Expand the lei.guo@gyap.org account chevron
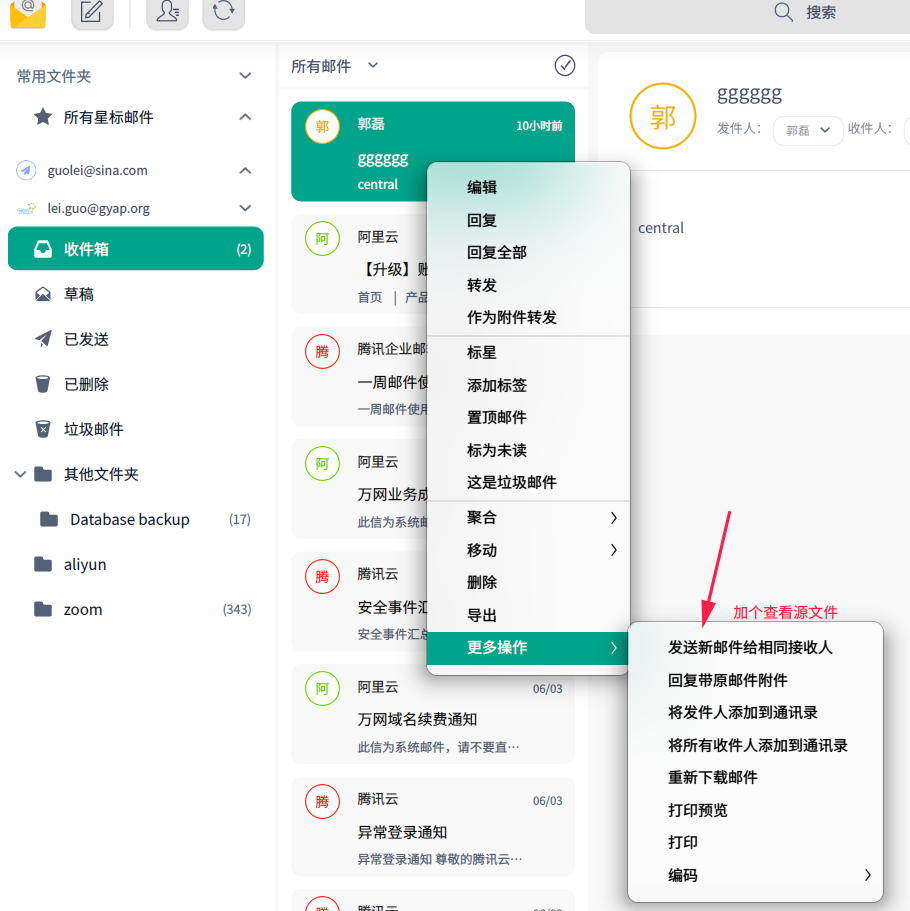This screenshot has height=911, width=910. pyautogui.click(x=245, y=208)
